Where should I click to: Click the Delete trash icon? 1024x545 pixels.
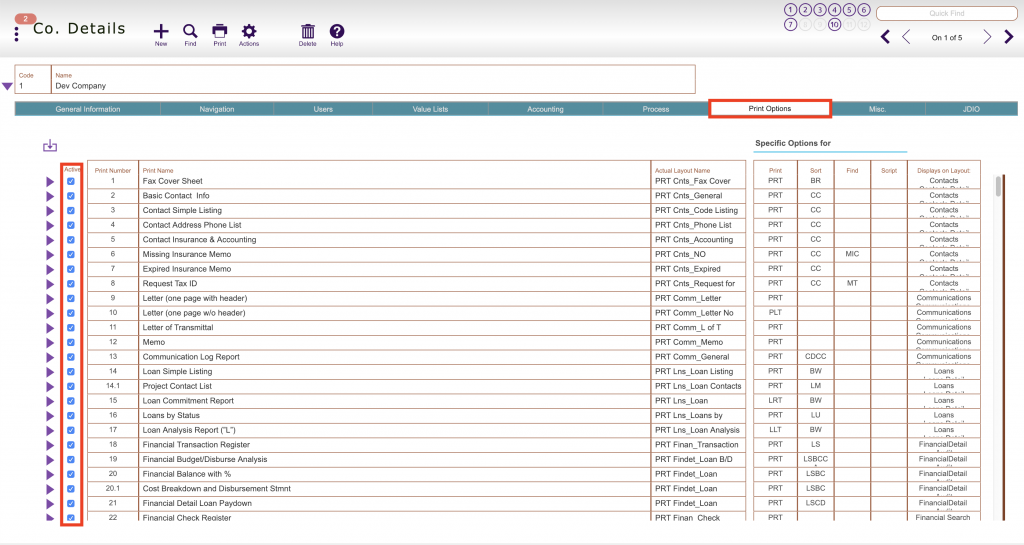[308, 31]
